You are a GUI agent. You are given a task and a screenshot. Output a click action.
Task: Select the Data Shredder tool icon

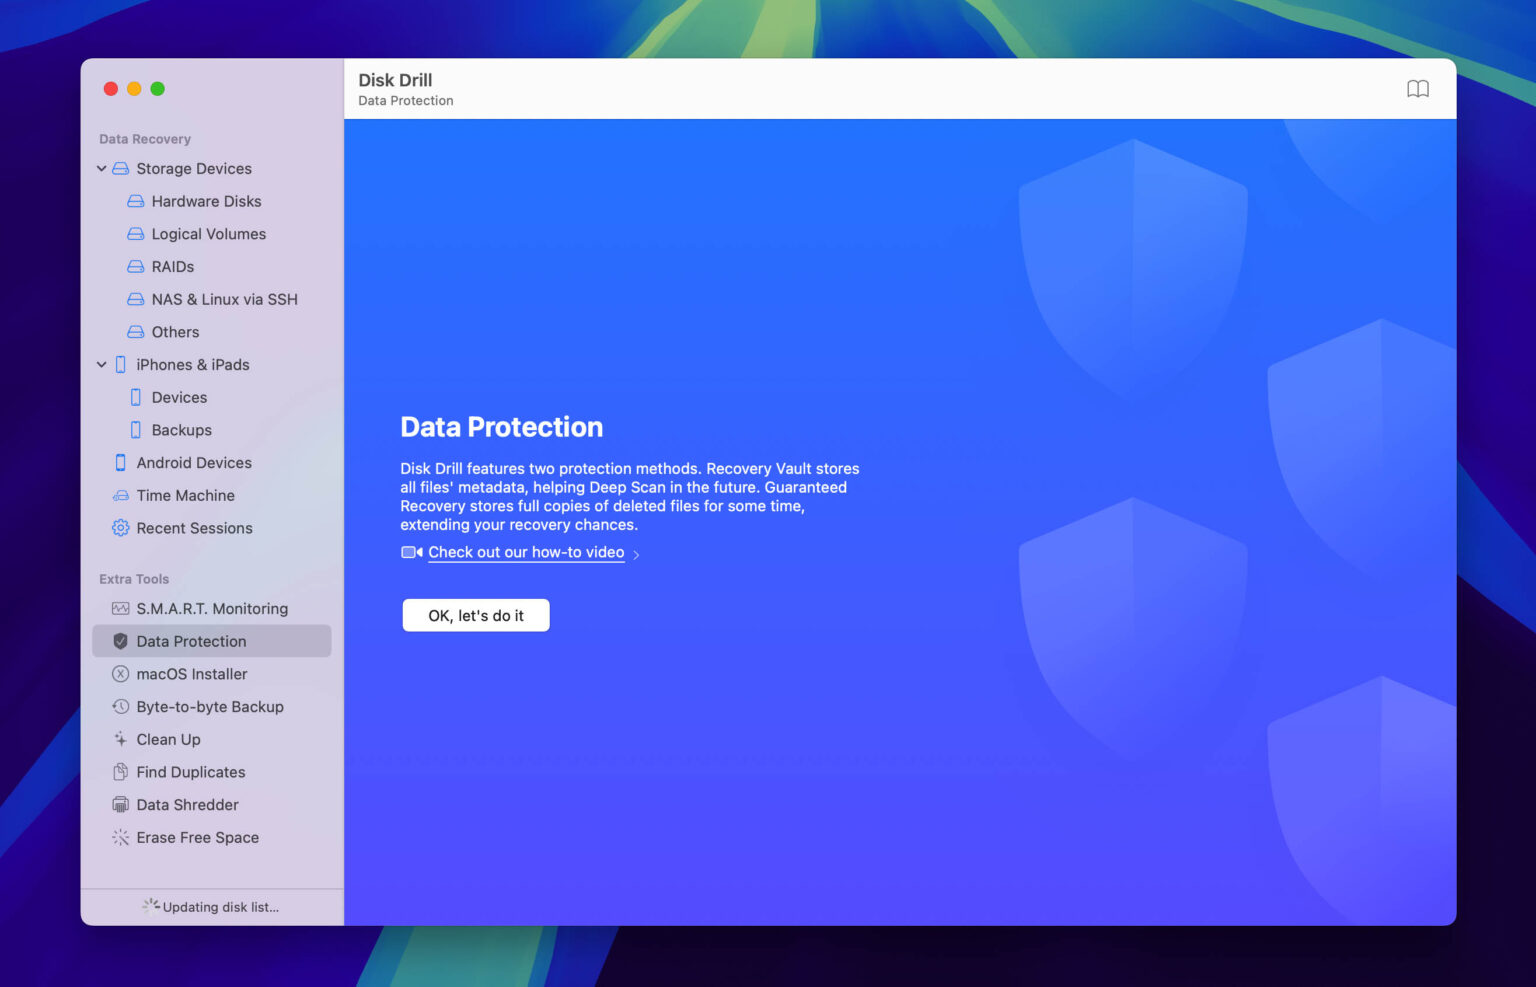(x=120, y=804)
